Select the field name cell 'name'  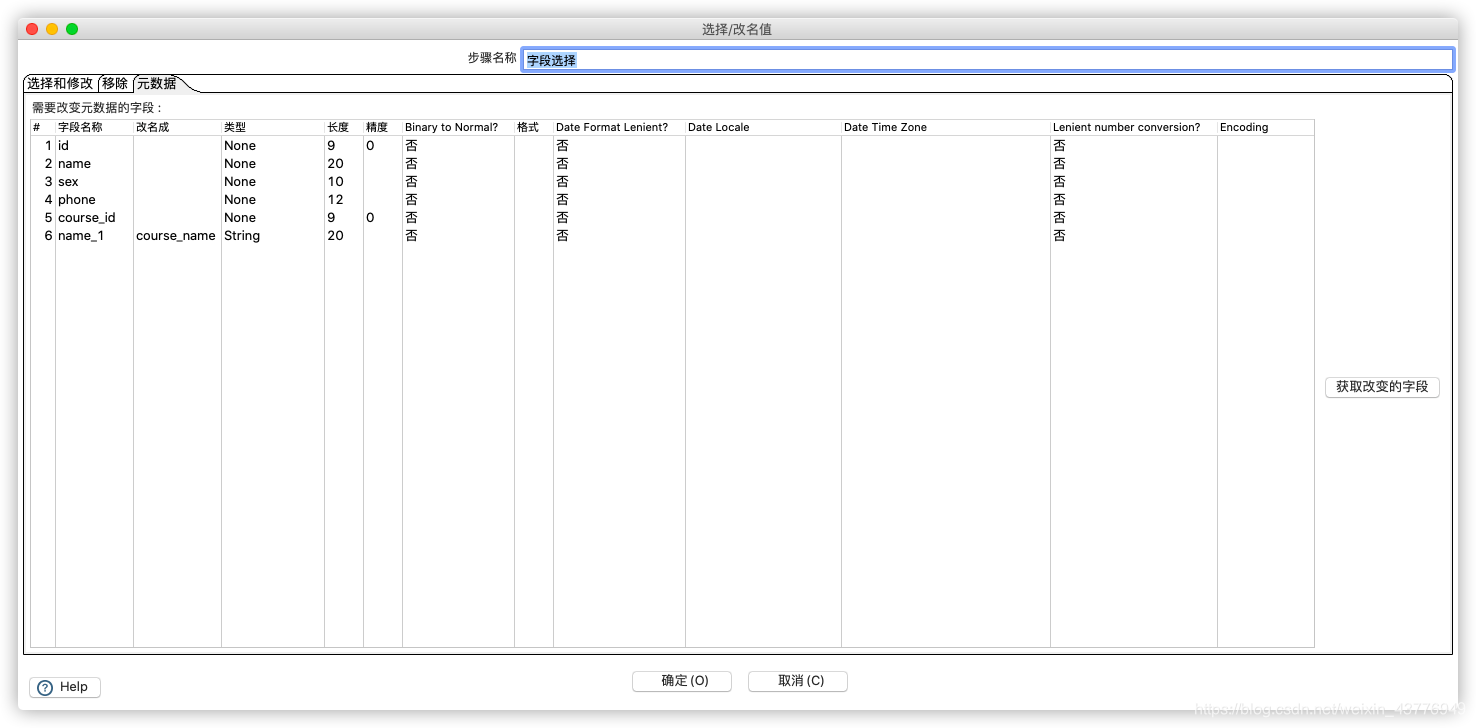tap(94, 163)
